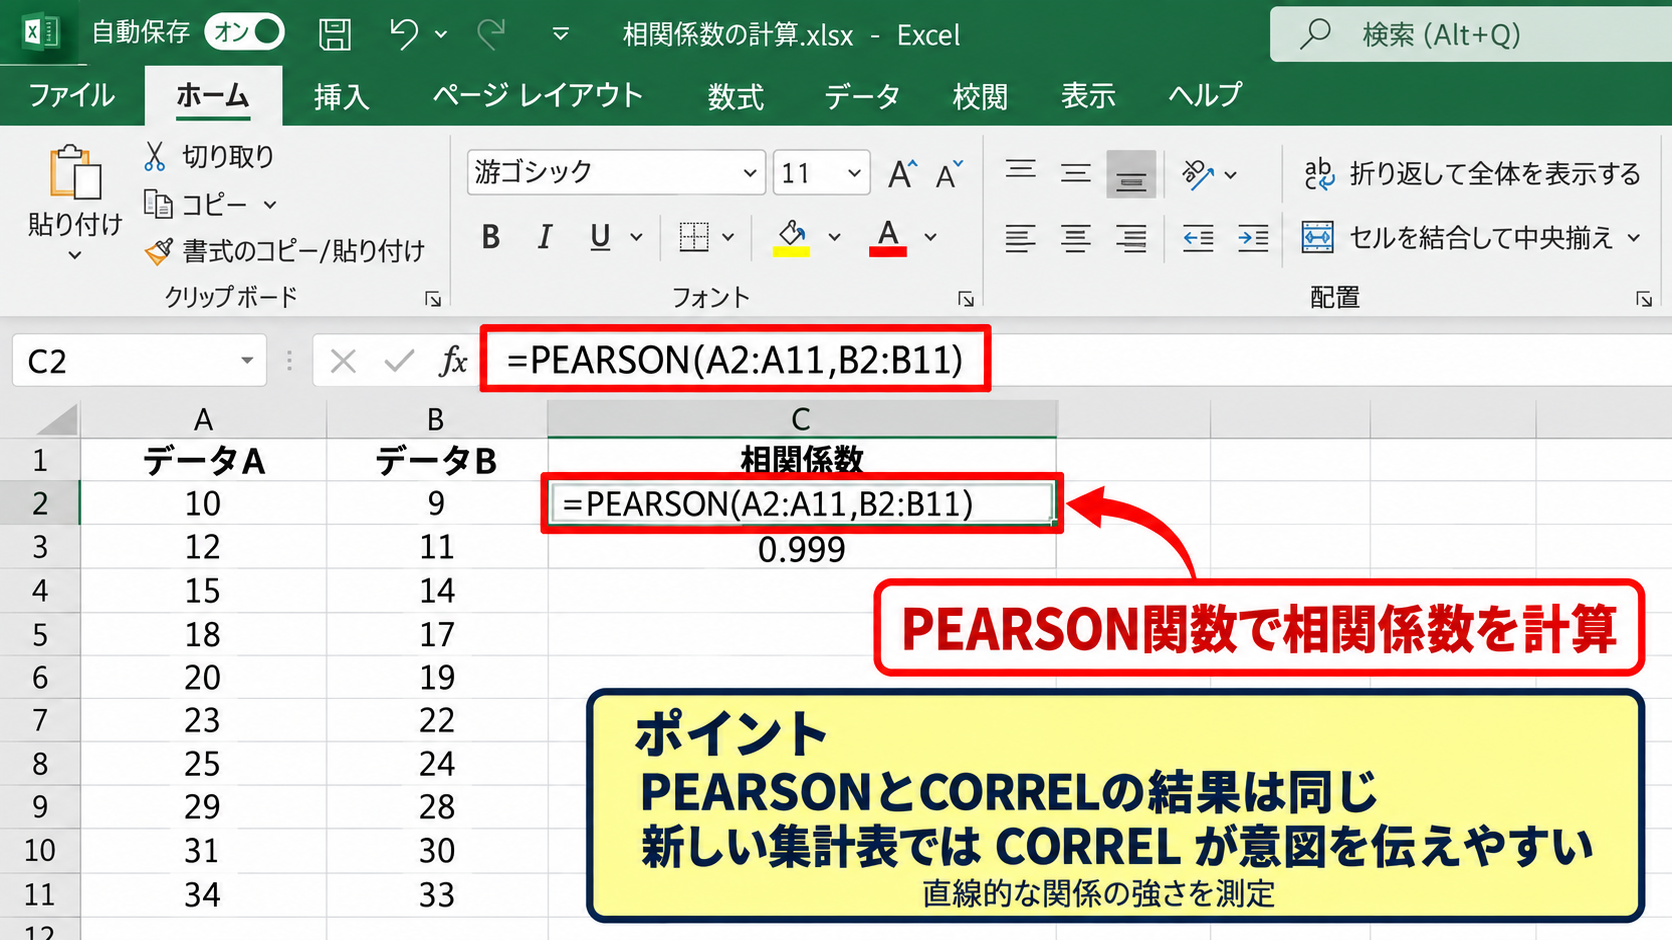Confirm formula entry with checkmark button
Viewport: 1672px width, 940px height.
point(399,361)
